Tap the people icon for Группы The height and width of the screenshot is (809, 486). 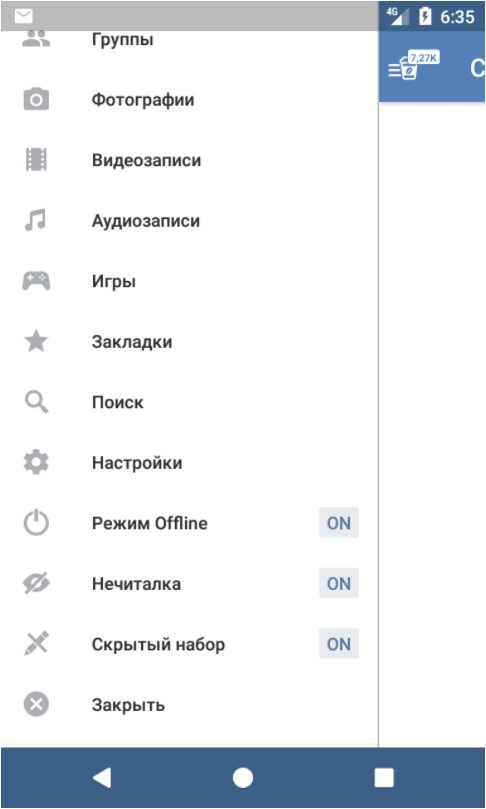point(36,39)
